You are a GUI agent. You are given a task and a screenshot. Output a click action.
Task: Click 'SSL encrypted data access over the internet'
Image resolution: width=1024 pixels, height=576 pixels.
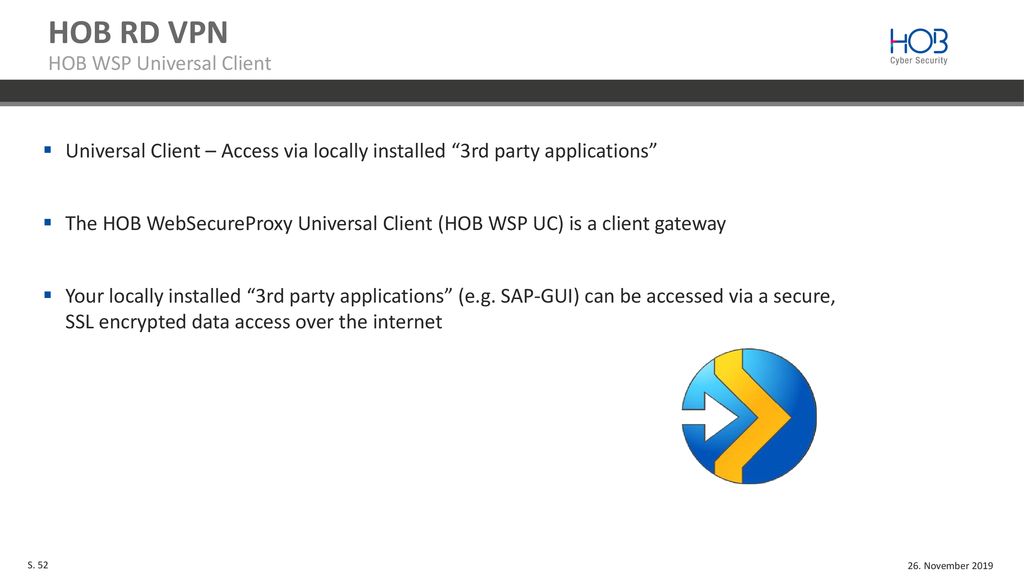click(x=253, y=321)
